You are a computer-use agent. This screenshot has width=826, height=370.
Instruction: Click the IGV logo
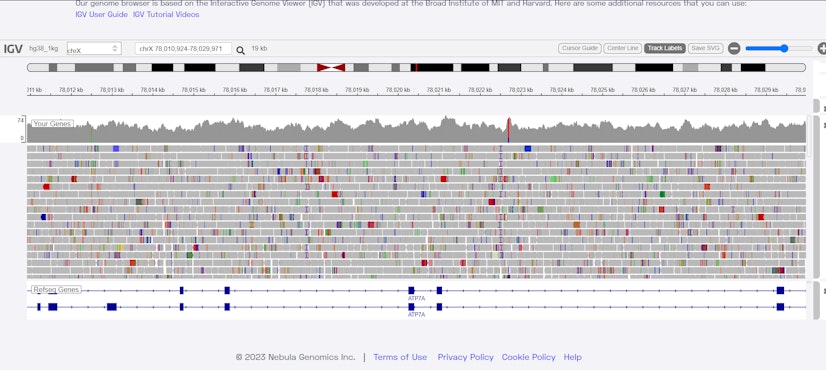coord(13,49)
